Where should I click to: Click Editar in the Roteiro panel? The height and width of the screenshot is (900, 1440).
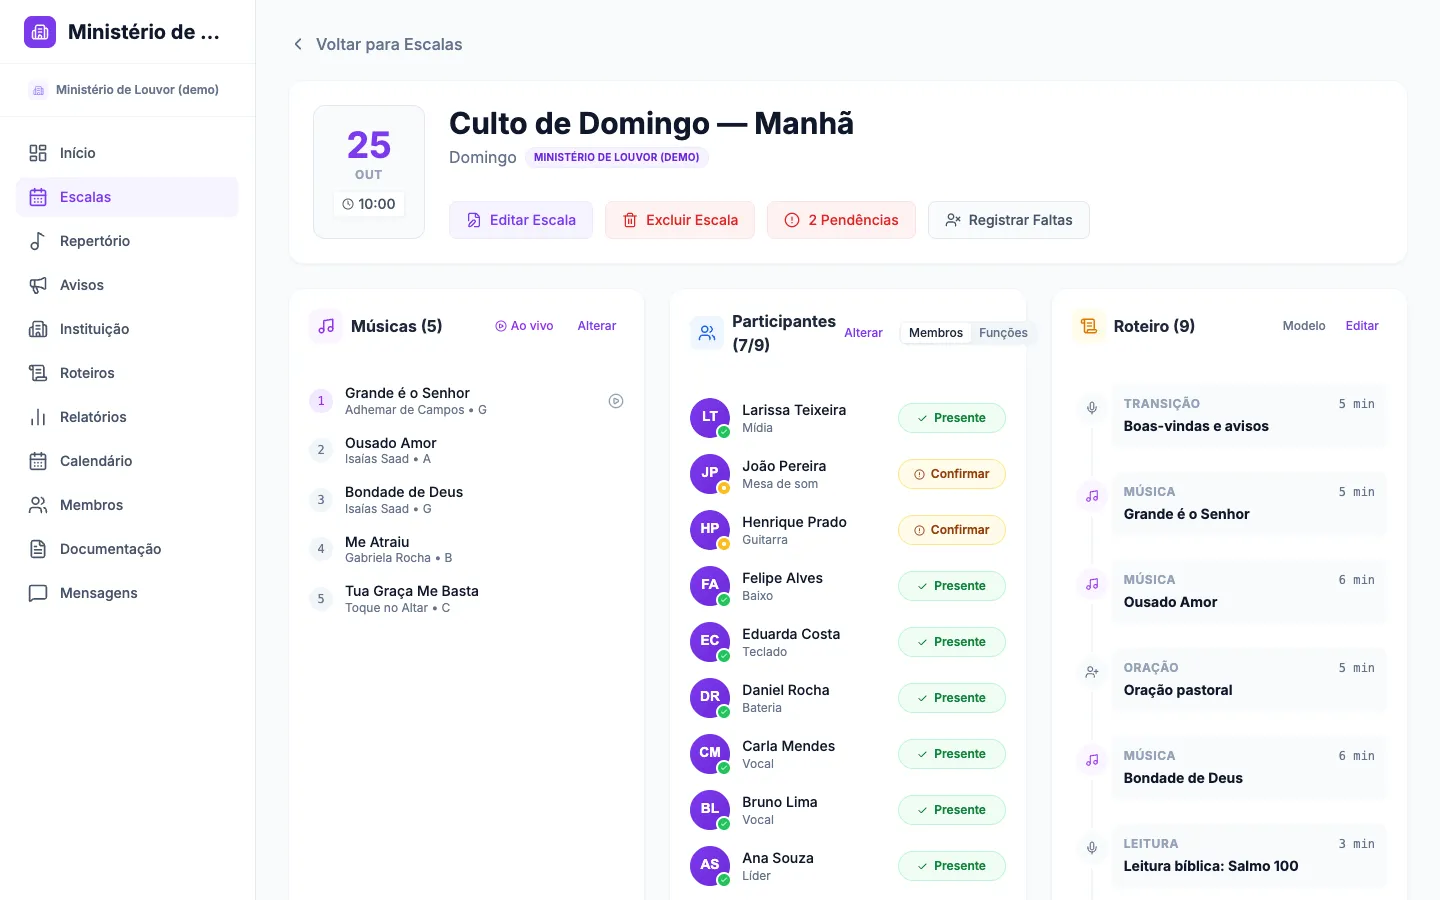[1362, 326]
